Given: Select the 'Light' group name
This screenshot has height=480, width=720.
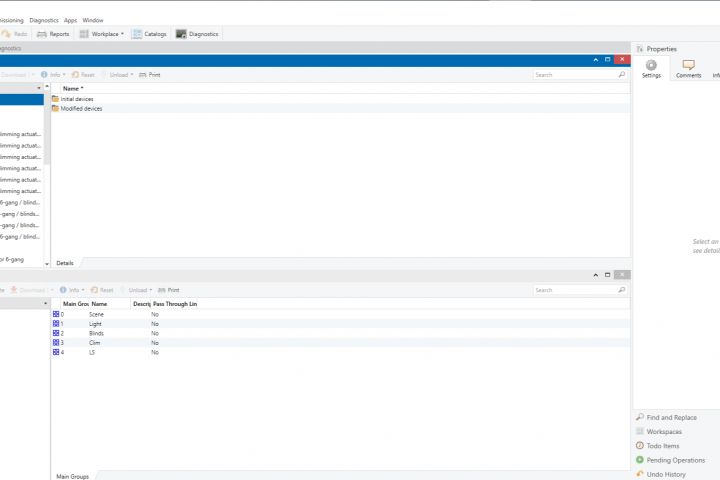Looking at the screenshot, I should (x=95, y=324).
